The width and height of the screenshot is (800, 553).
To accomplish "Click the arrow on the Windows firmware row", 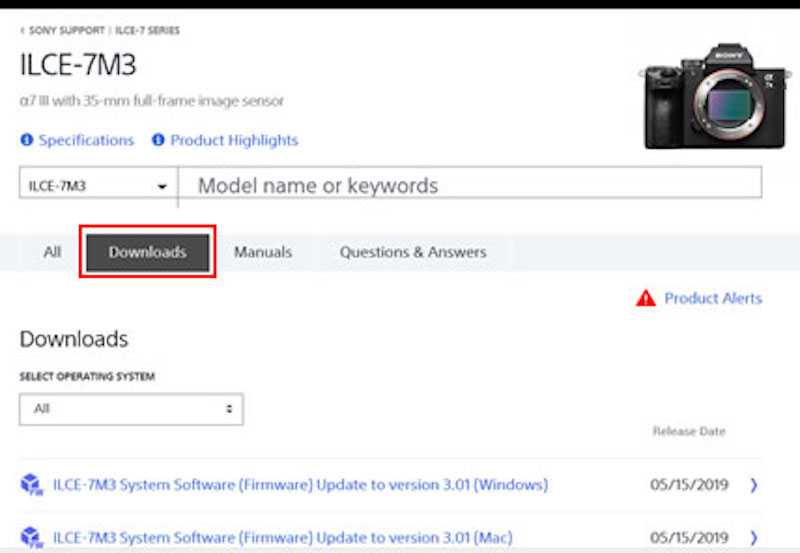I will (754, 485).
